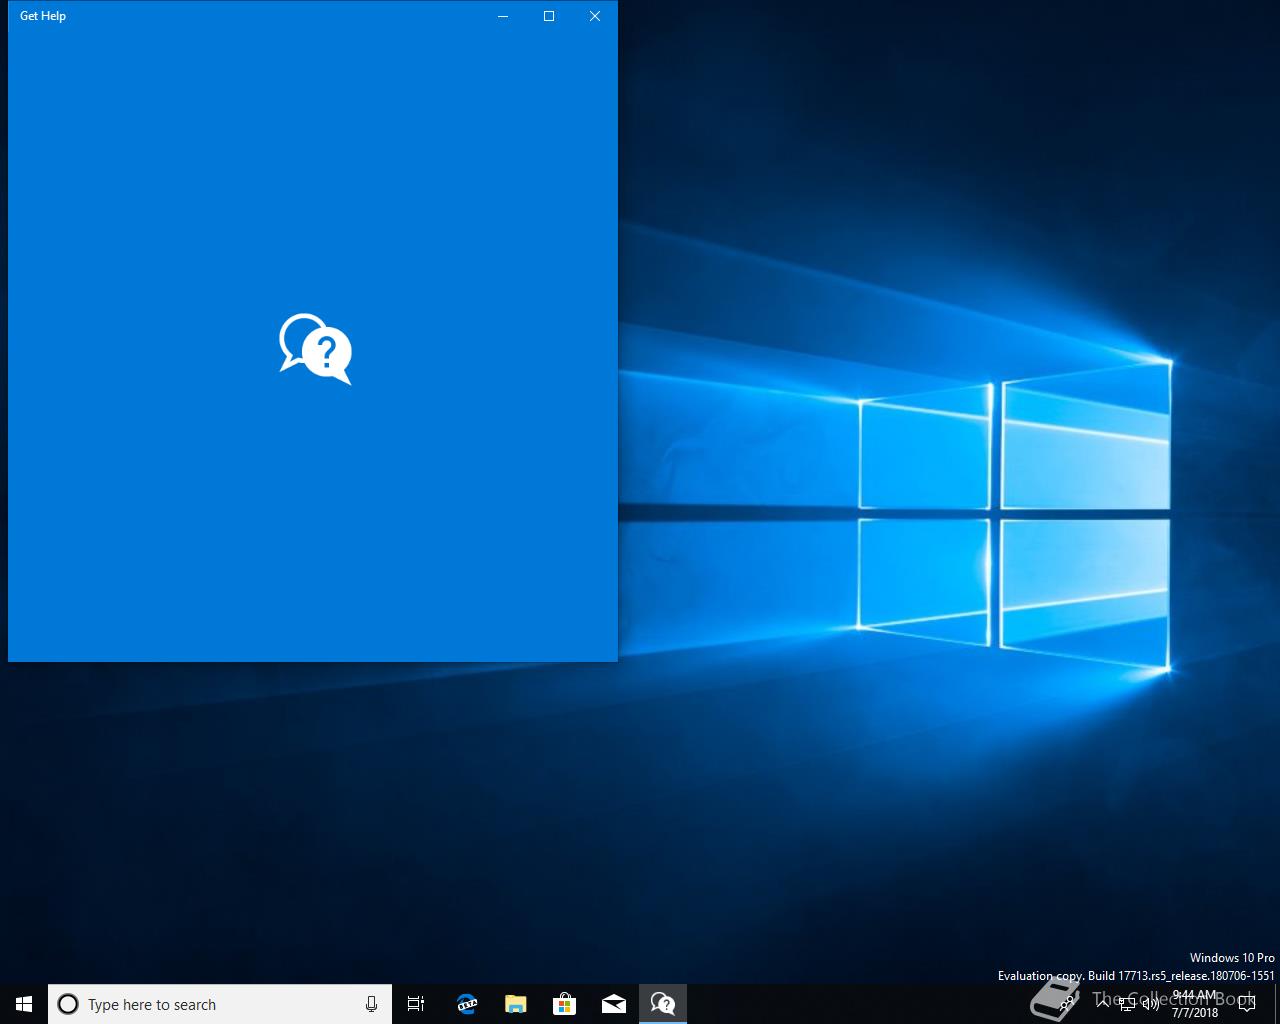Open the network status tray icon
The image size is (1280, 1024).
[x=1127, y=1004]
